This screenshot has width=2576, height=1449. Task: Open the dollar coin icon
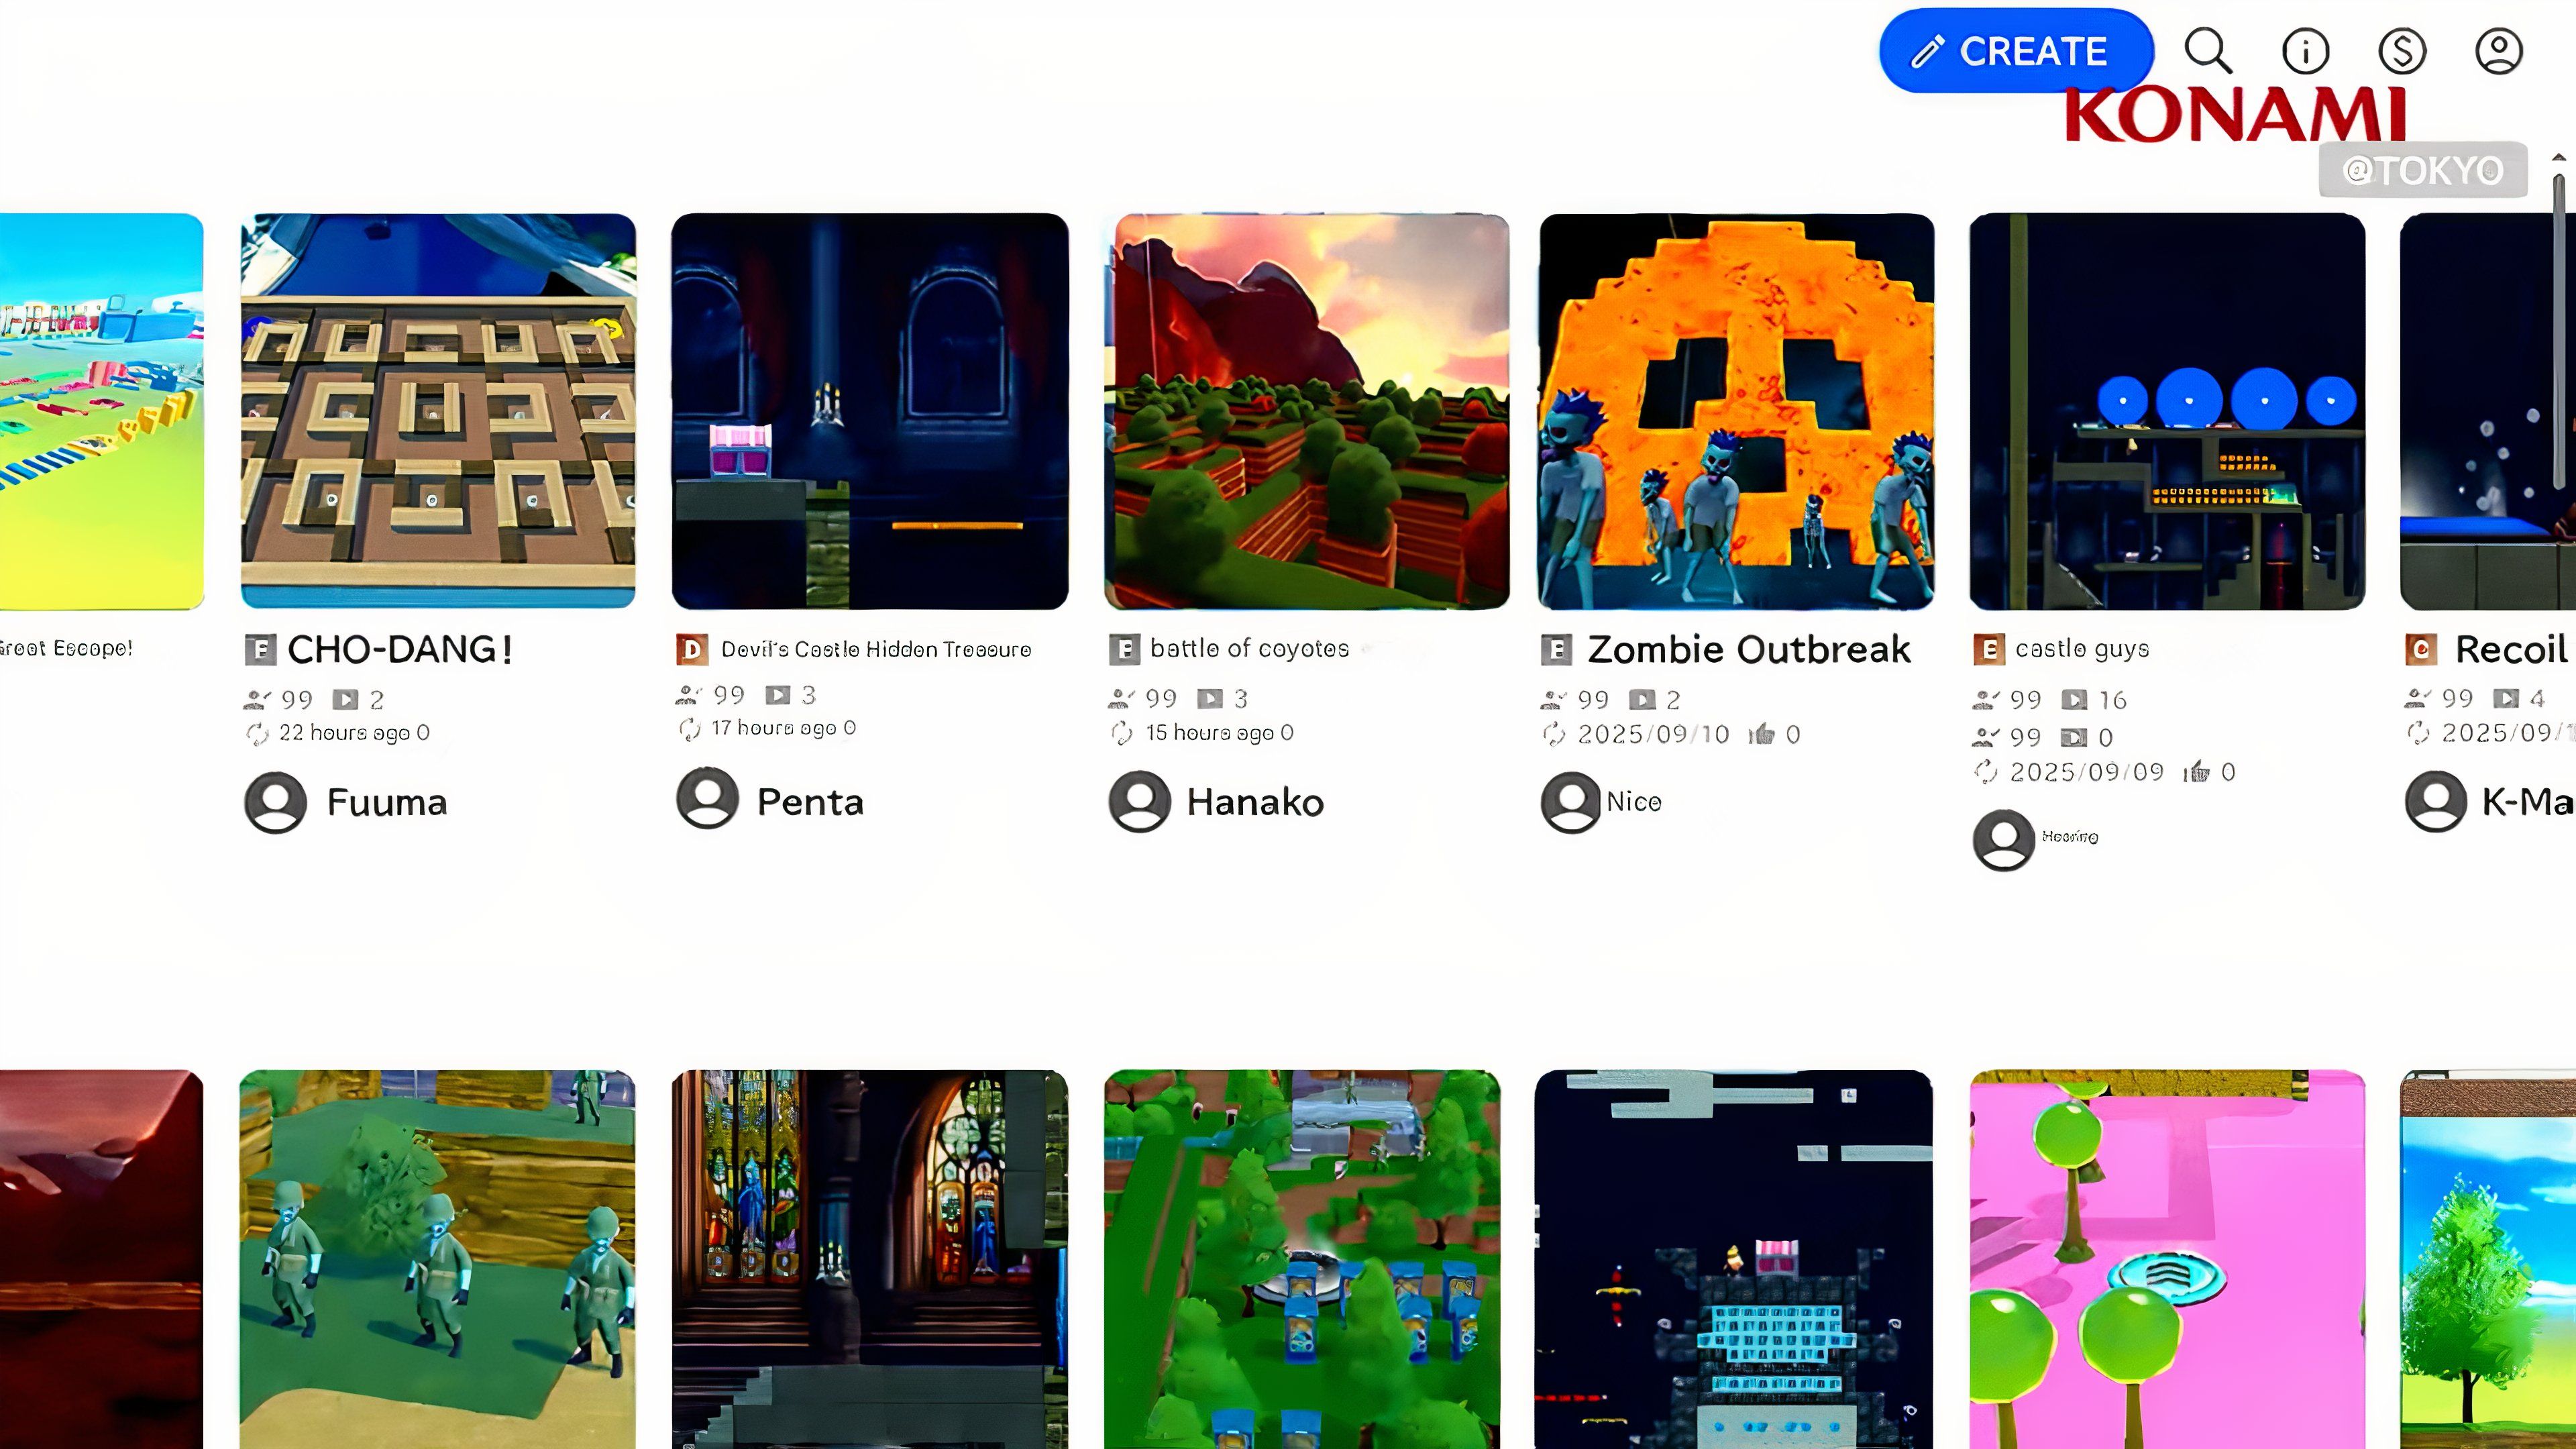pos(2402,51)
